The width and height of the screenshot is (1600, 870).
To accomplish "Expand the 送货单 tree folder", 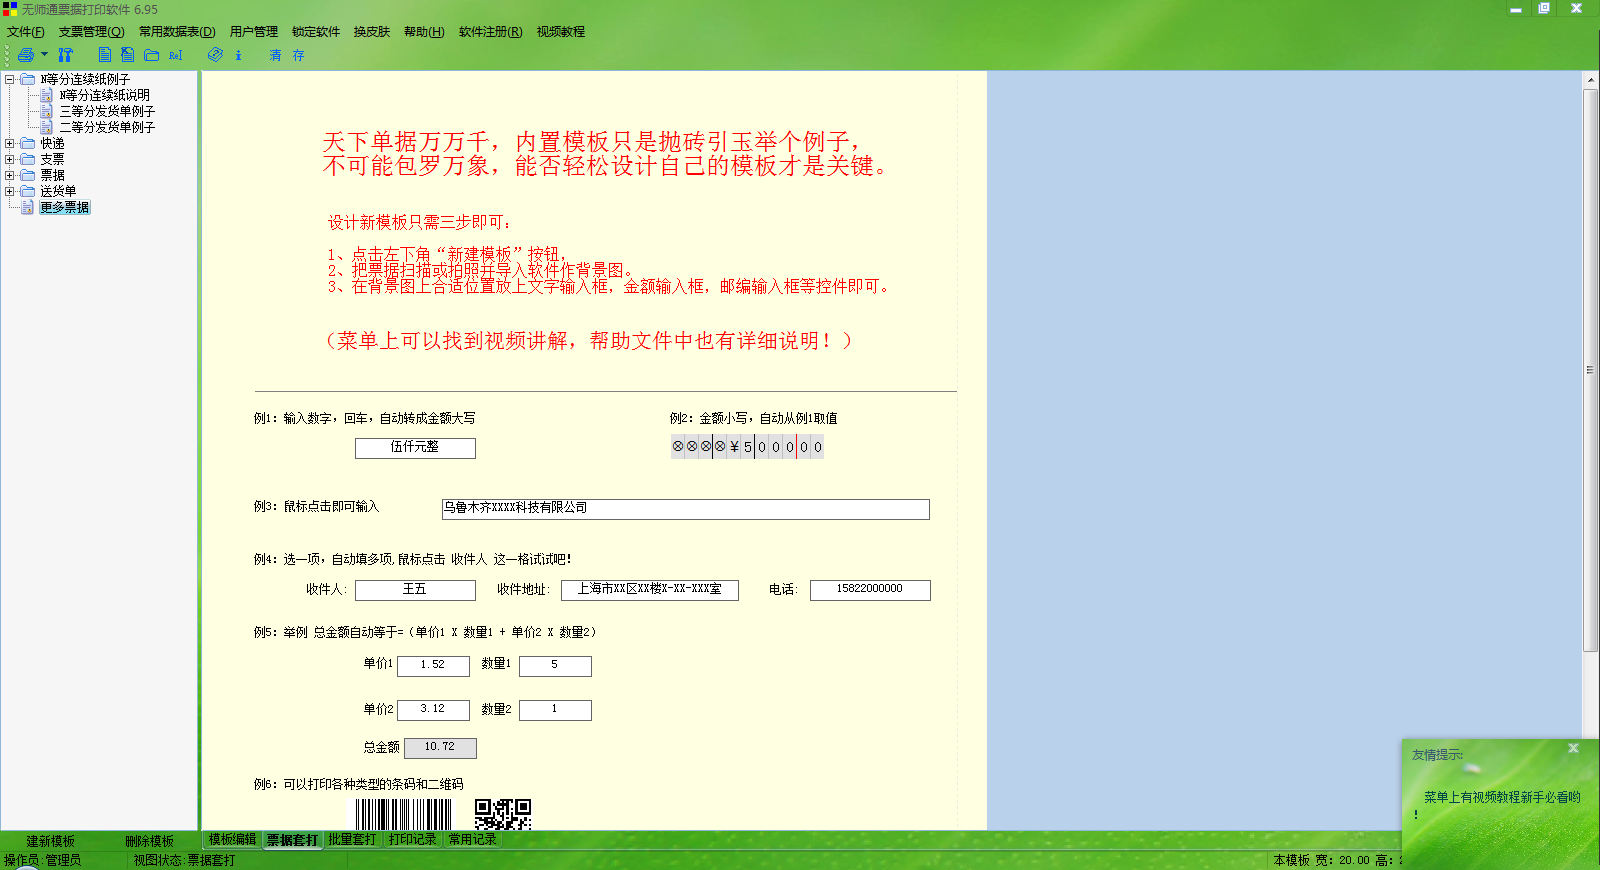I will [9, 191].
